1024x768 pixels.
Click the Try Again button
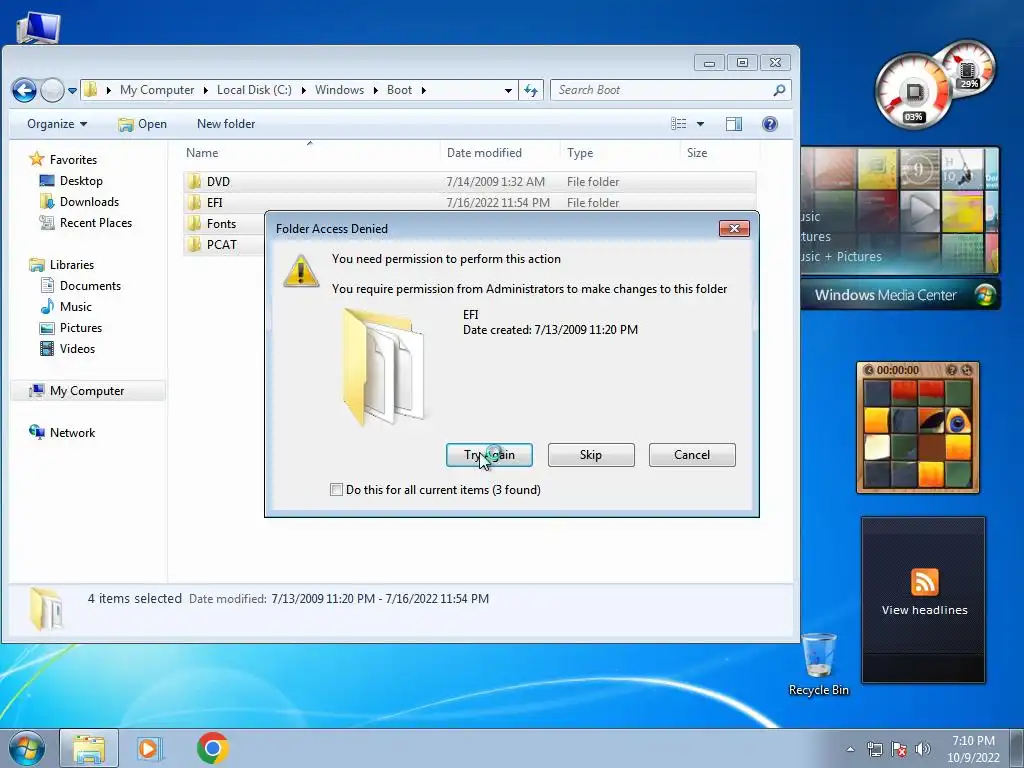489,455
